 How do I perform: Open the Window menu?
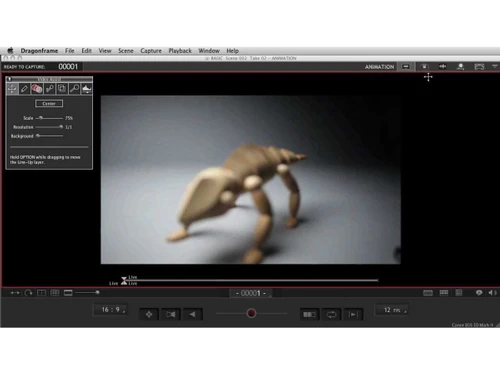209,51
